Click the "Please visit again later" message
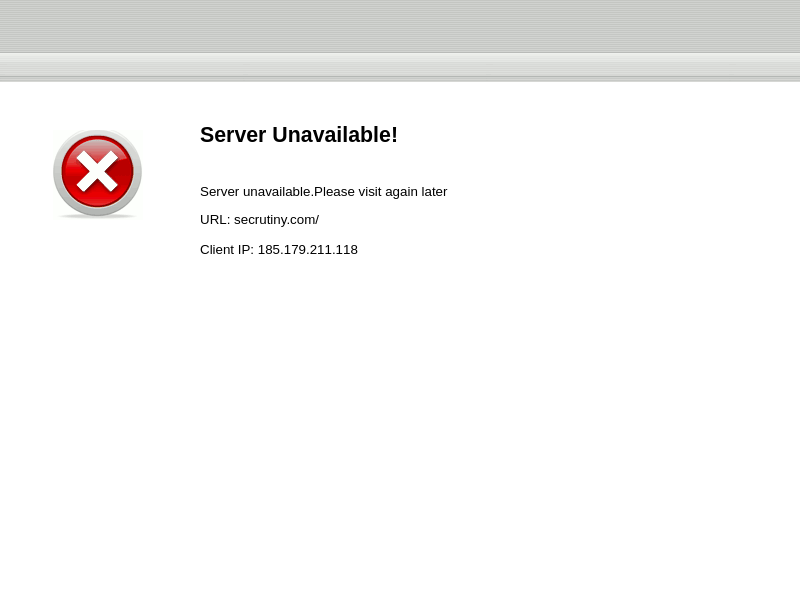 pos(380,192)
